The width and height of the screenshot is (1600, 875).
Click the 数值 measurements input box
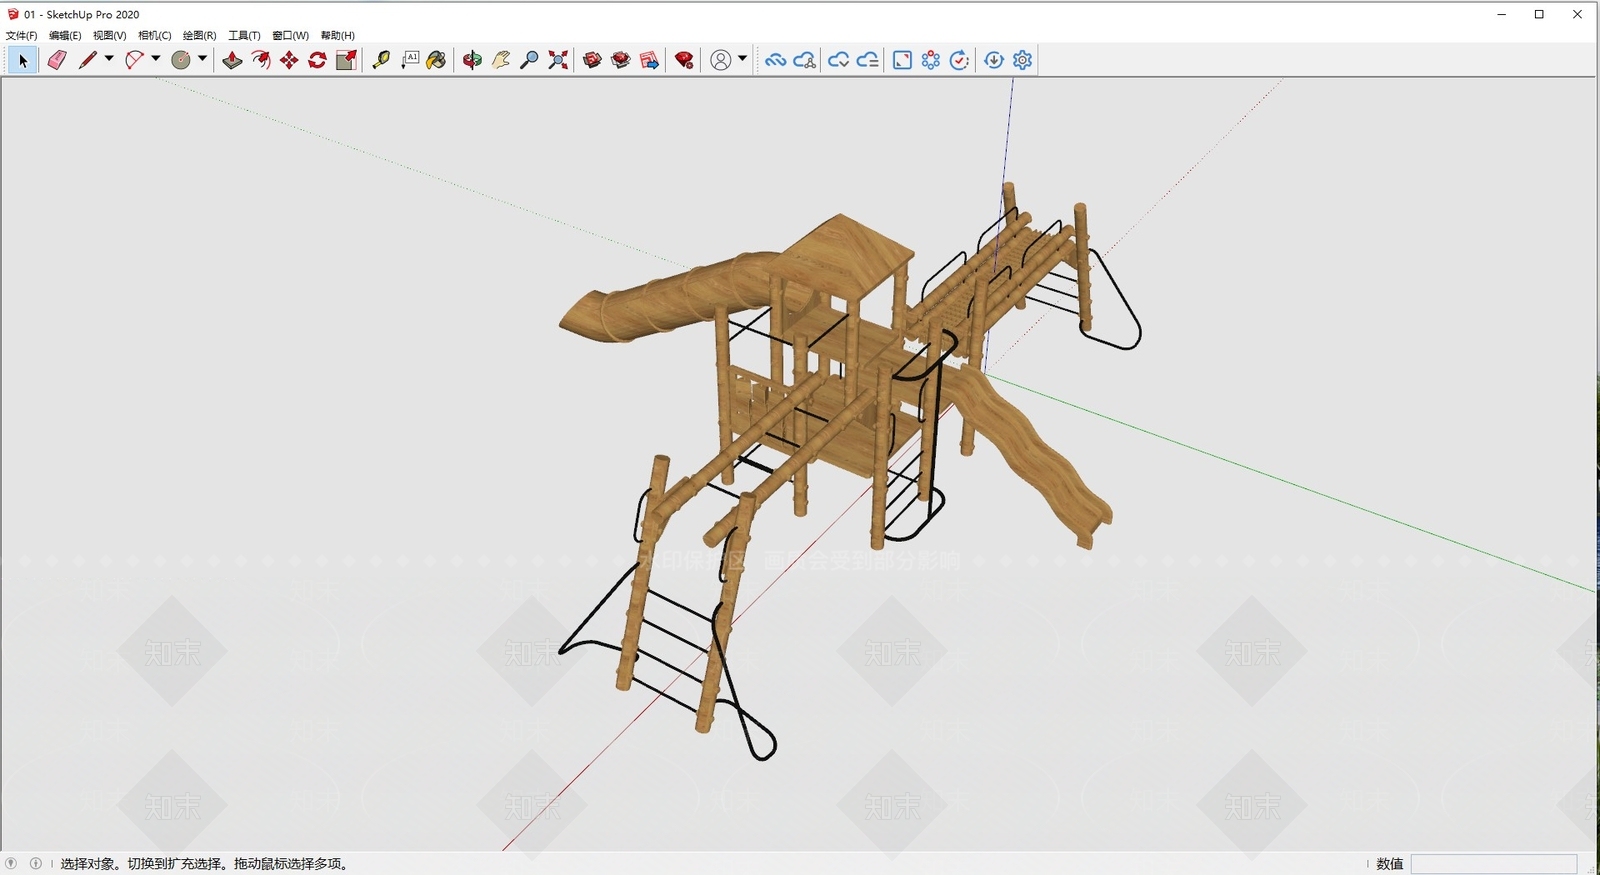1494,864
